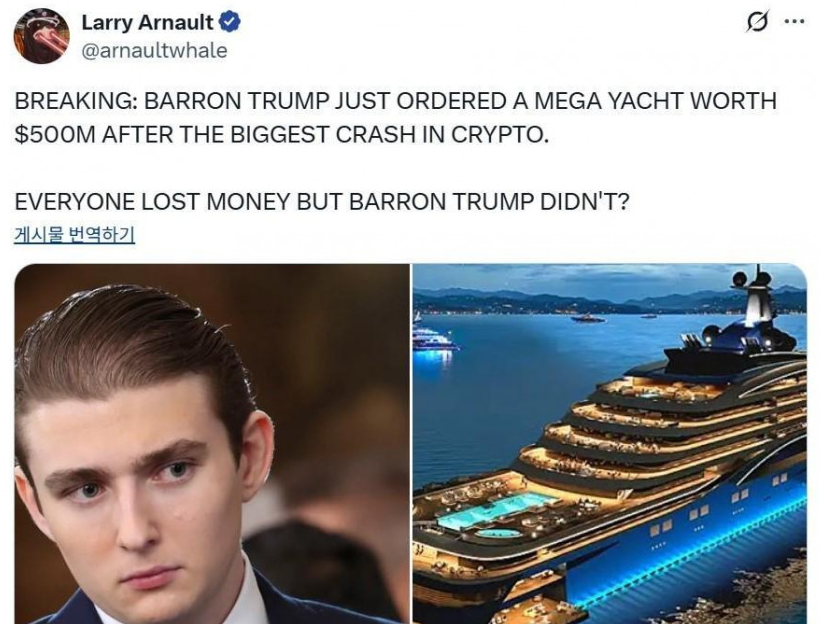Click the blue verified badge
This screenshot has width=820, height=624.
click(230, 22)
